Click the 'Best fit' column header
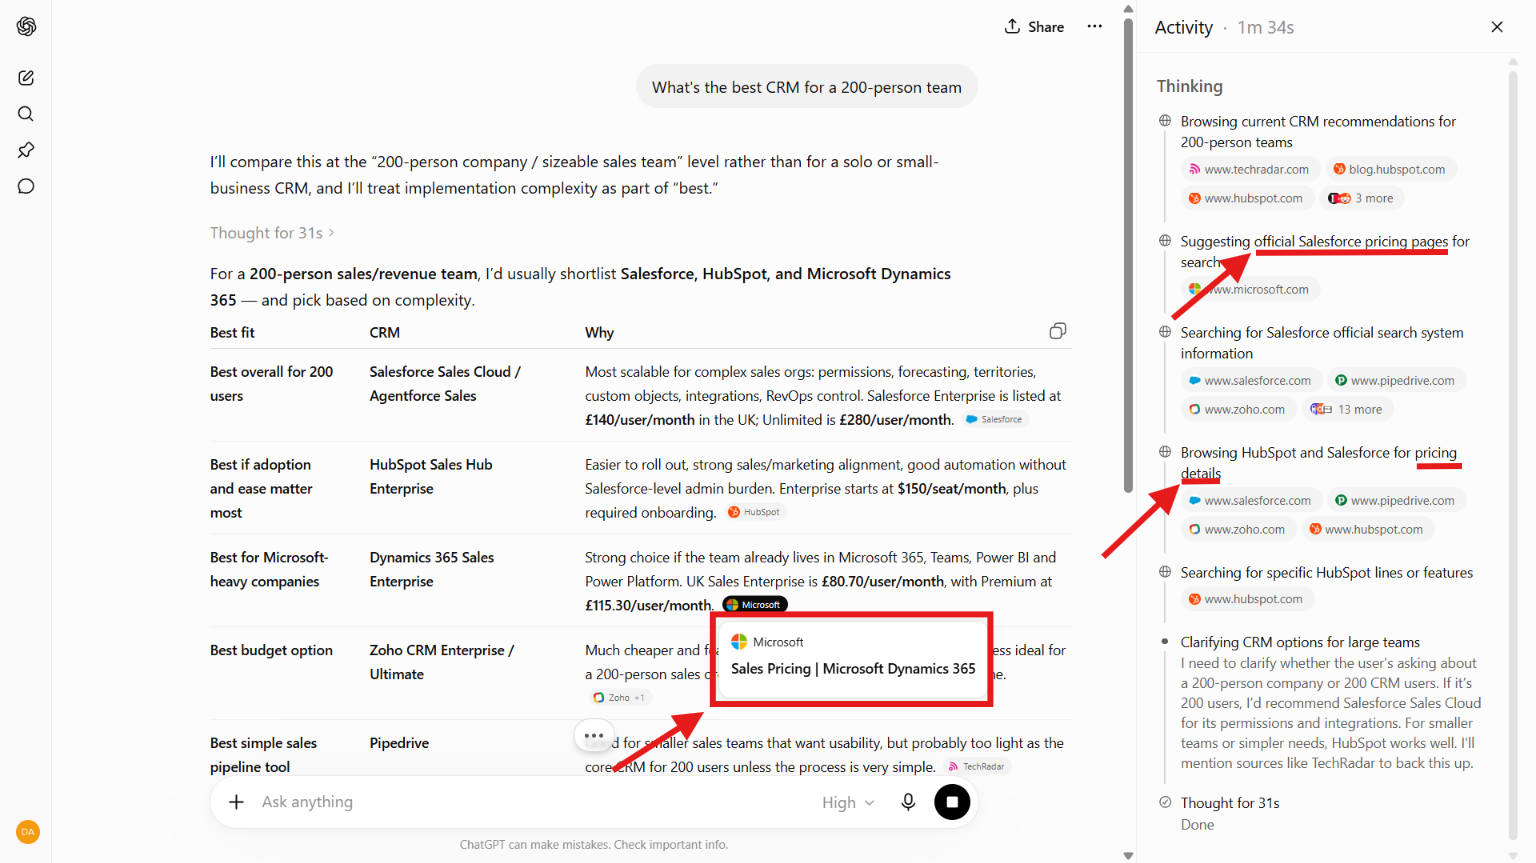Image resolution: width=1536 pixels, height=863 pixels. (x=232, y=333)
